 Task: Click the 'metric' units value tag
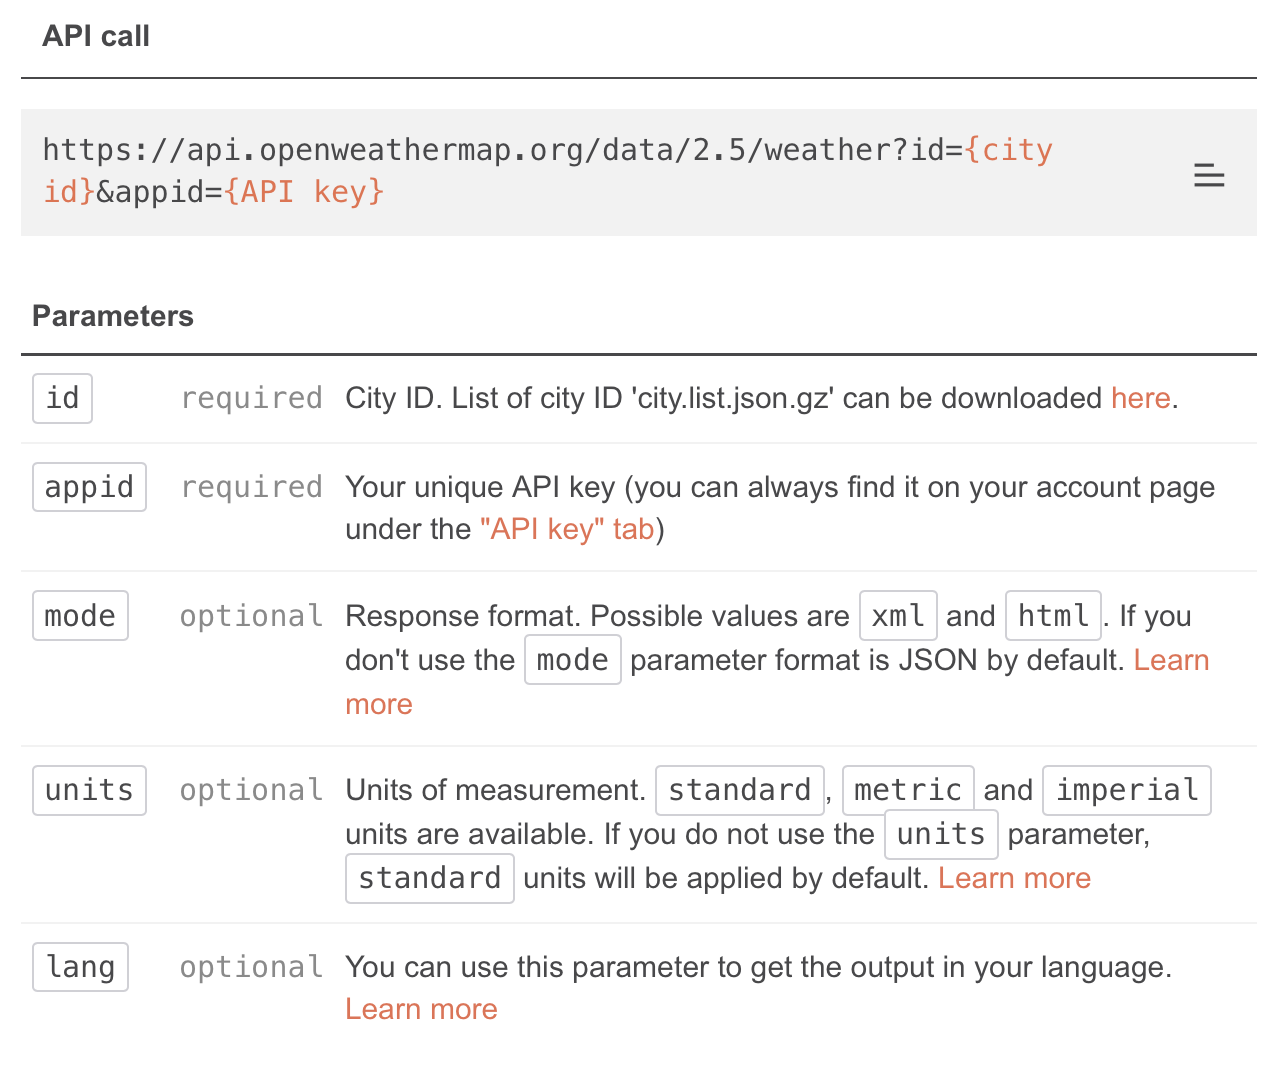[x=908, y=790]
